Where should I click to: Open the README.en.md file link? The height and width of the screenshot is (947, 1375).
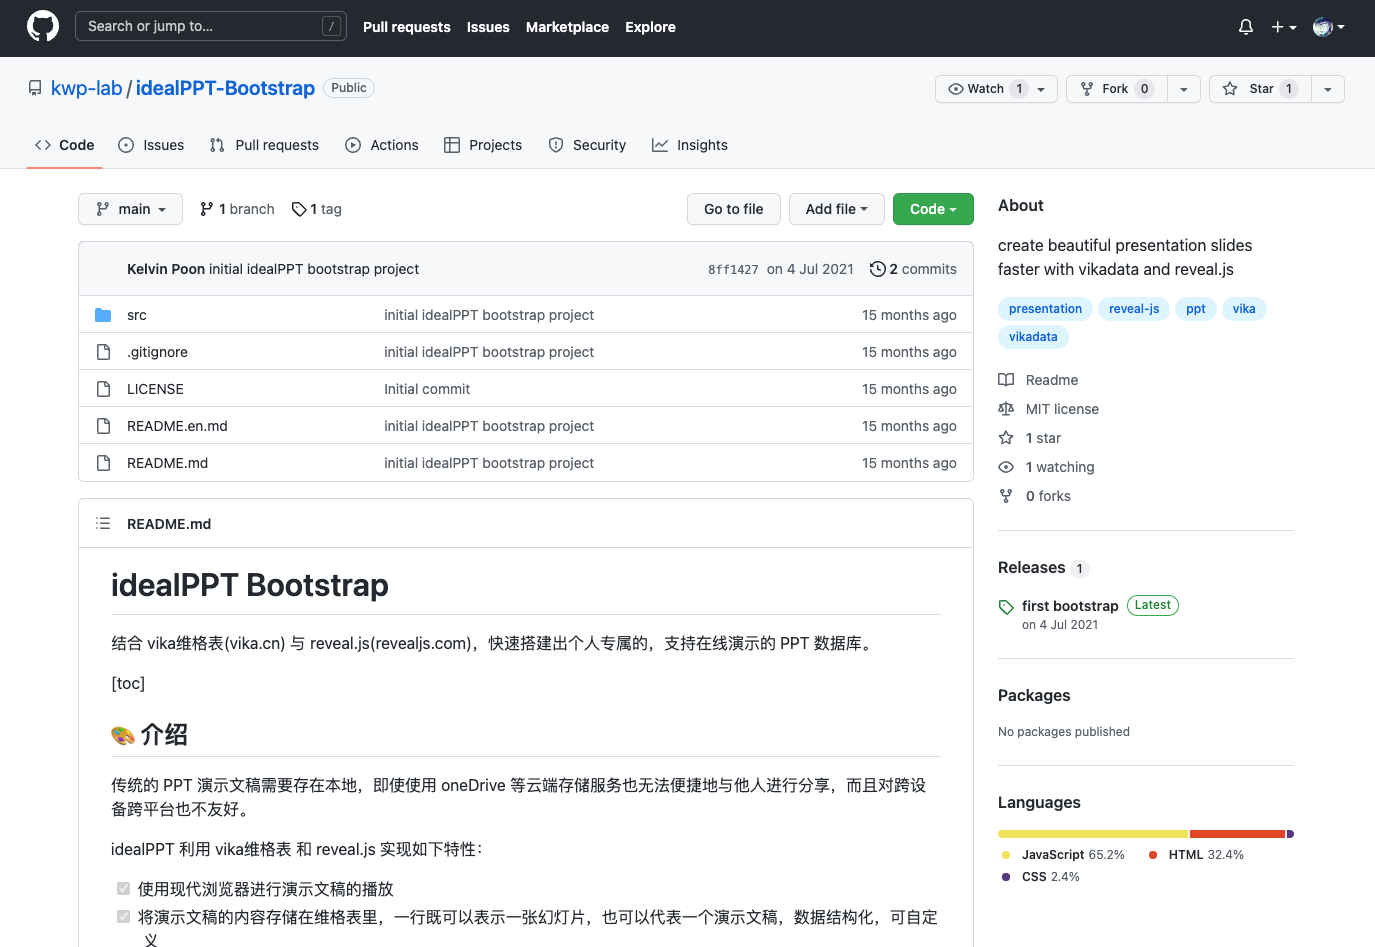tap(177, 426)
